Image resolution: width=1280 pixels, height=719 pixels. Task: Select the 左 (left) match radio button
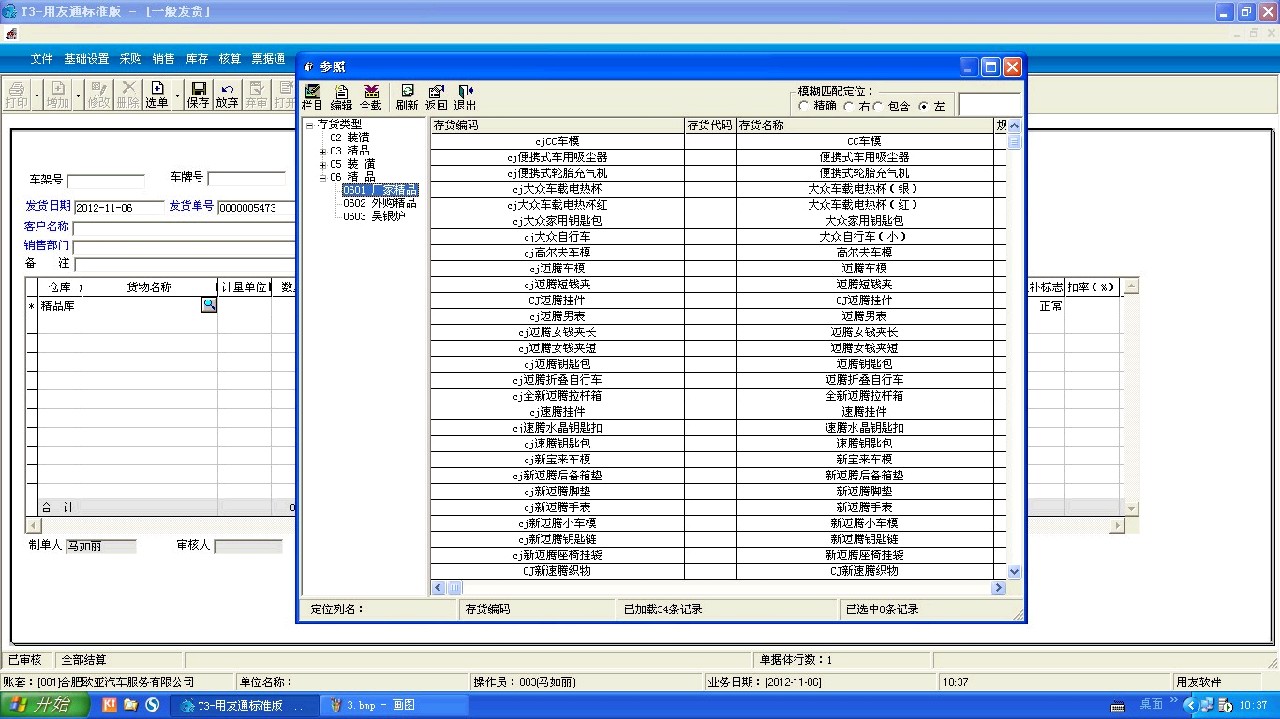pos(923,106)
